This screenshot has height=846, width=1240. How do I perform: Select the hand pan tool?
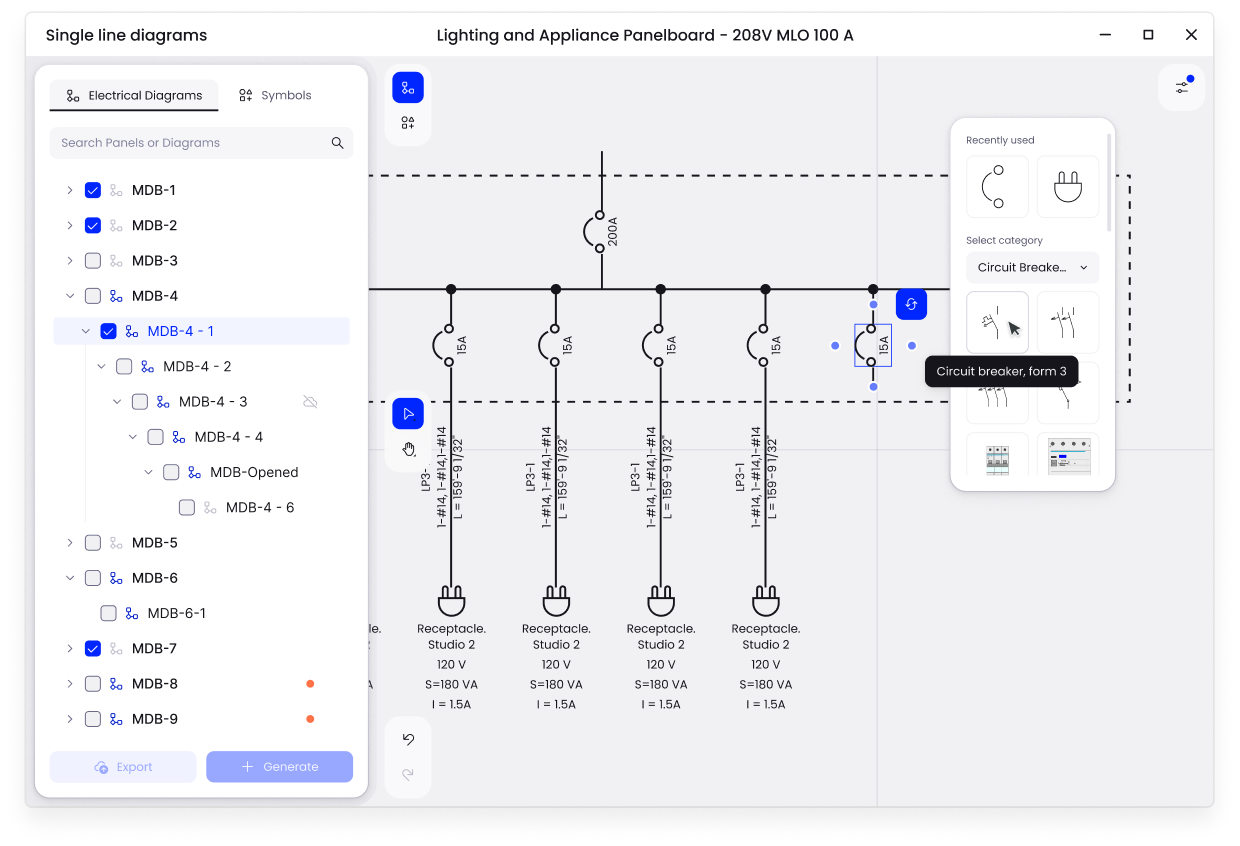click(x=408, y=449)
